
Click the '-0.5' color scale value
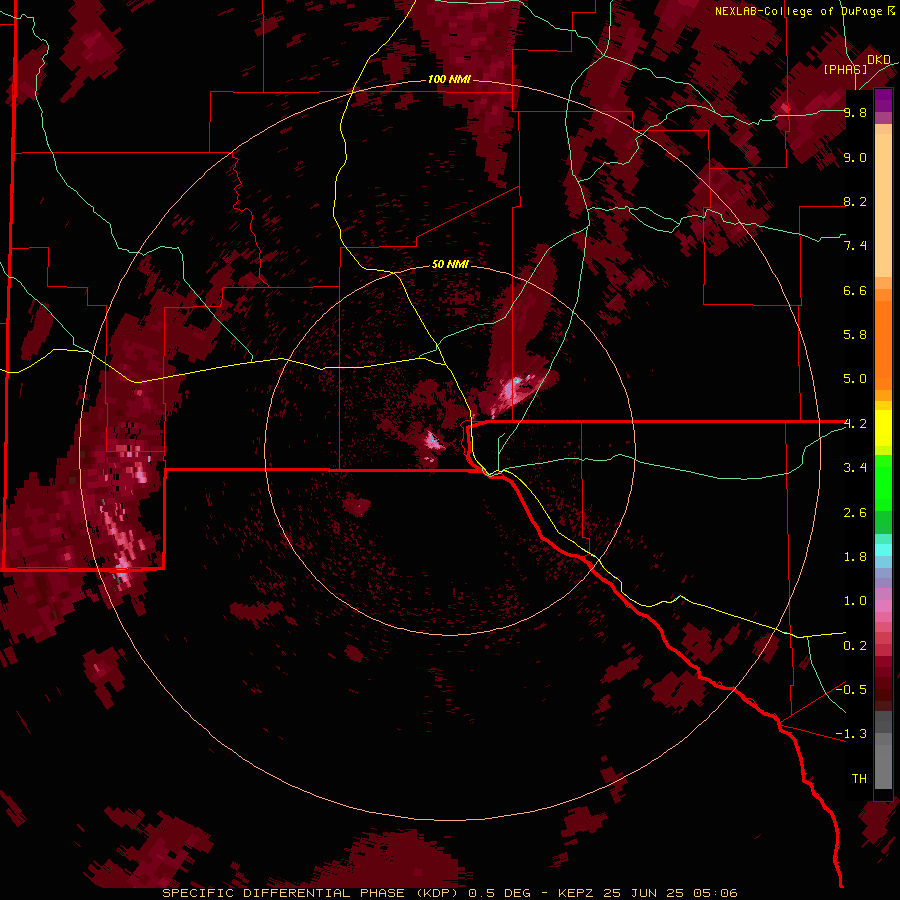pos(851,690)
